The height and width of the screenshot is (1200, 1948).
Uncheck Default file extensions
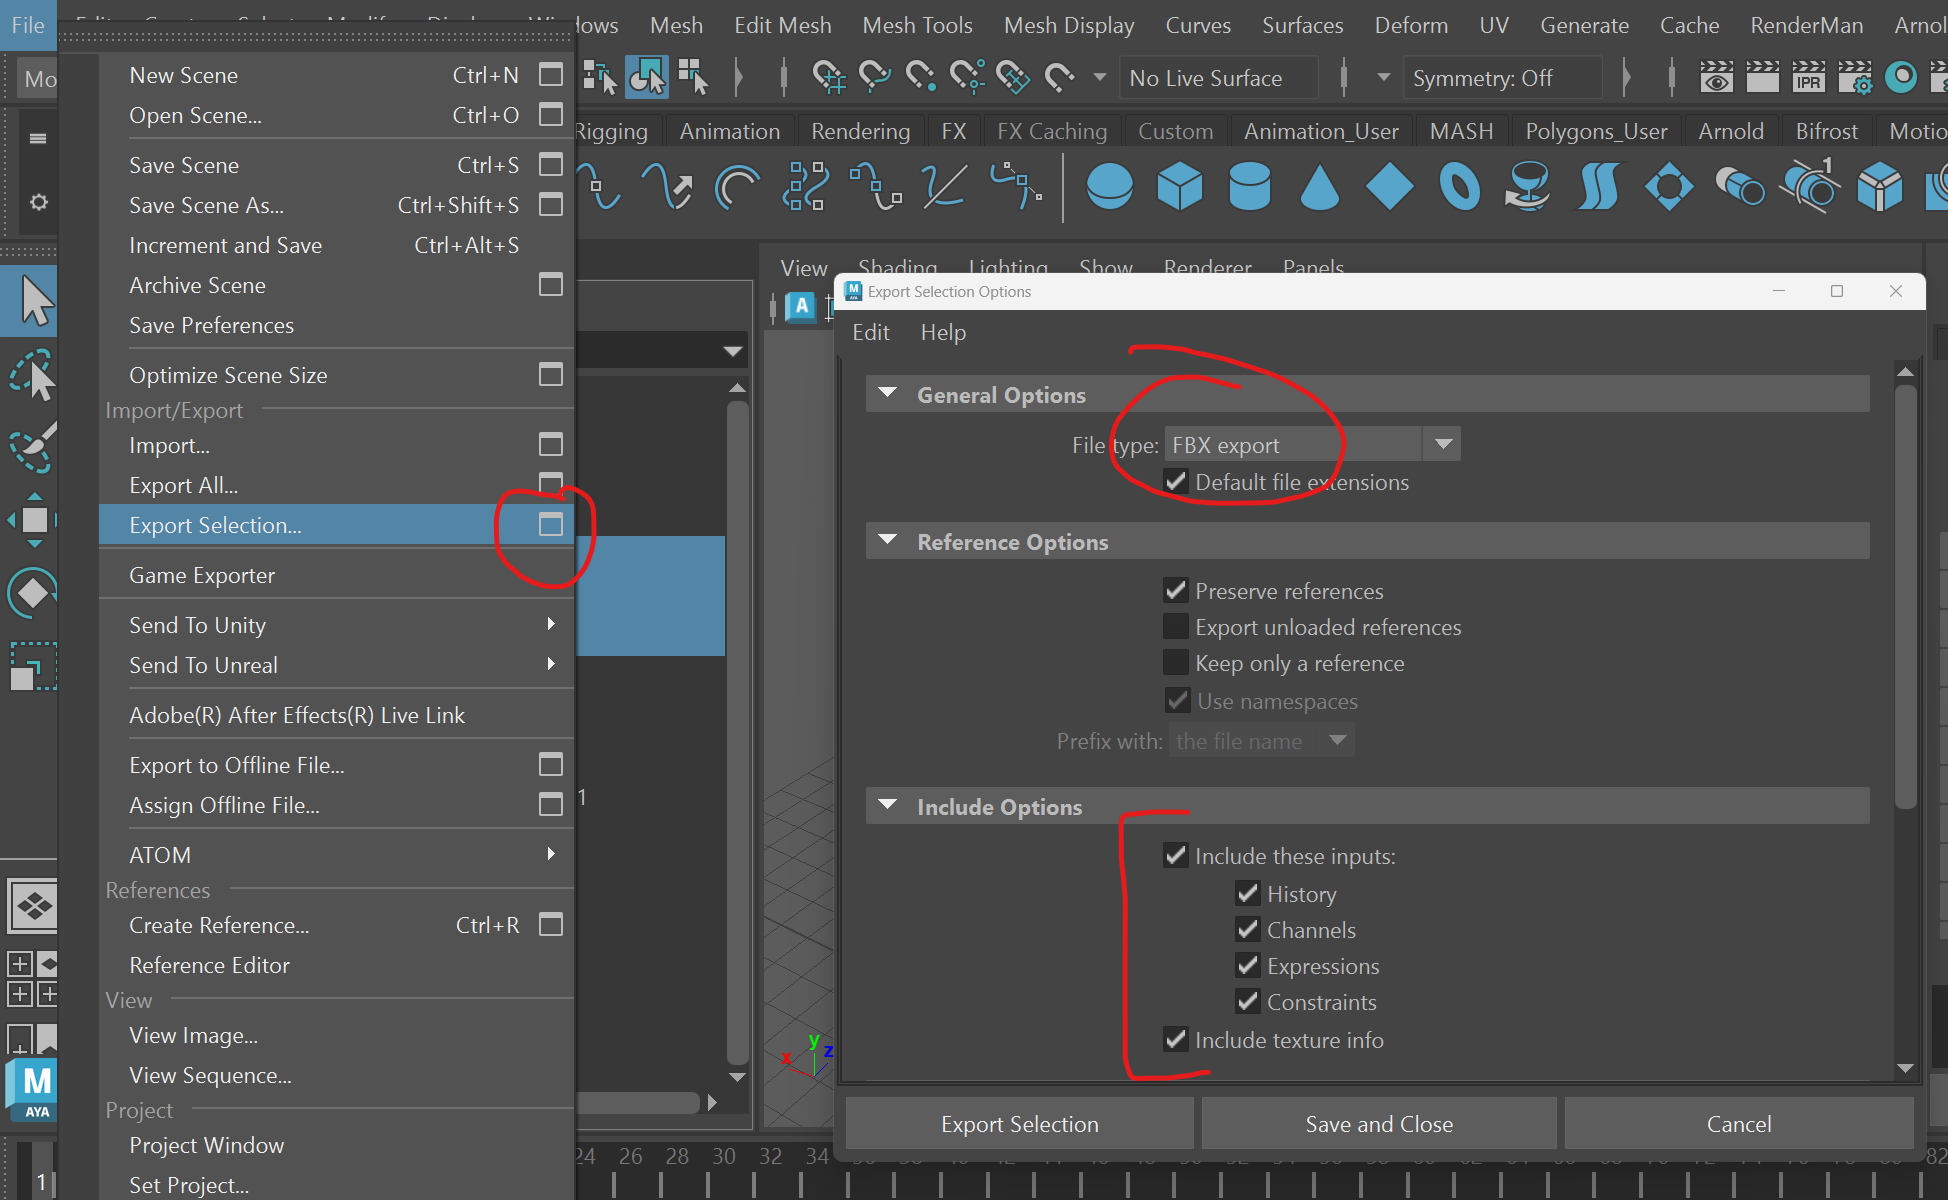pos(1176,482)
